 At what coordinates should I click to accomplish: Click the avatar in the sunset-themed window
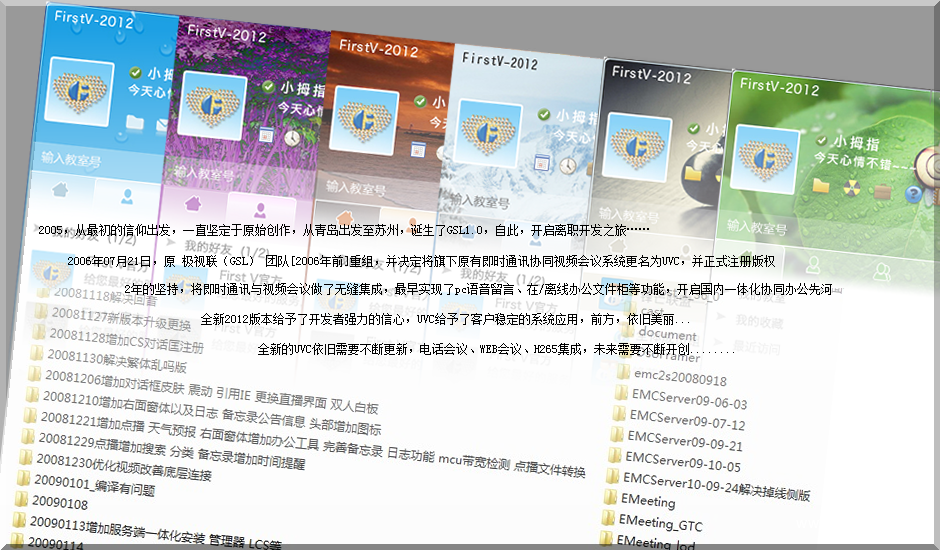(x=364, y=119)
